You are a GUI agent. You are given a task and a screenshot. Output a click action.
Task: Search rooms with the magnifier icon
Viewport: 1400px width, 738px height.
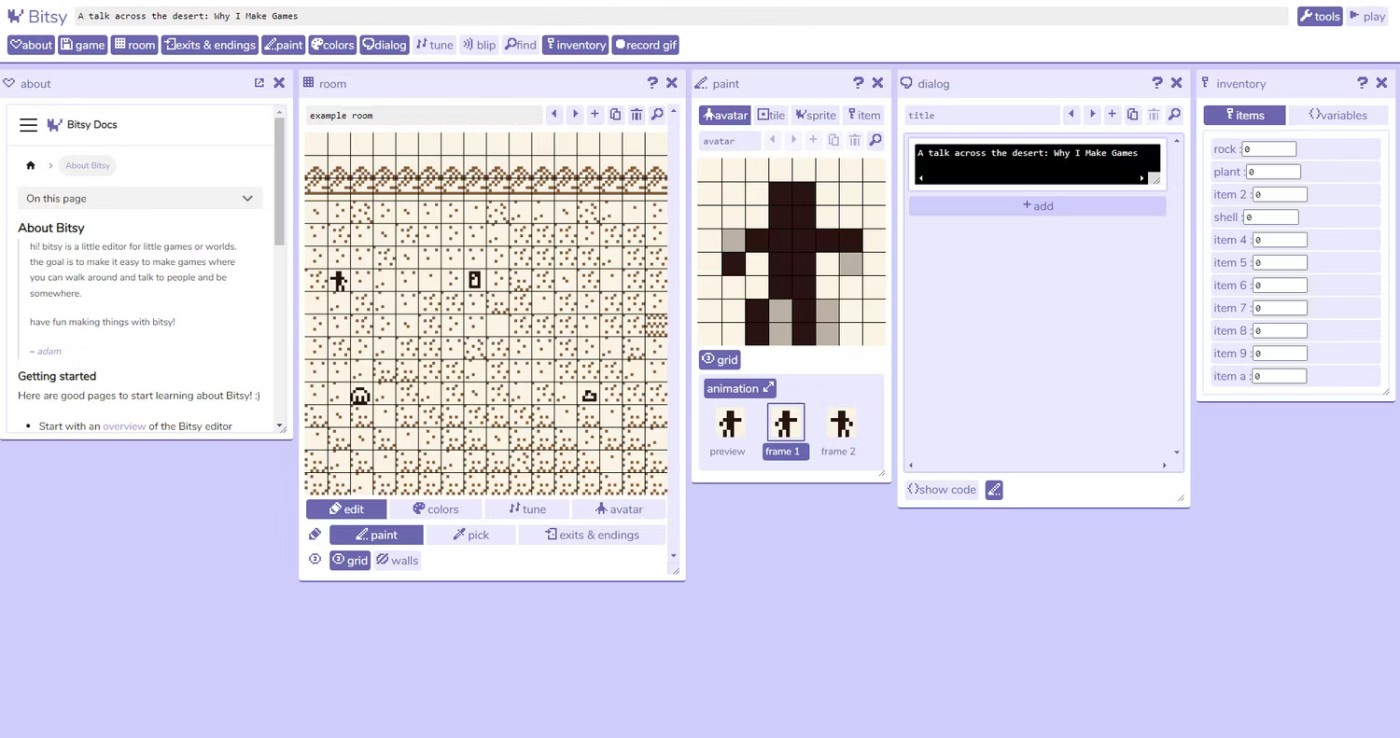(657, 115)
